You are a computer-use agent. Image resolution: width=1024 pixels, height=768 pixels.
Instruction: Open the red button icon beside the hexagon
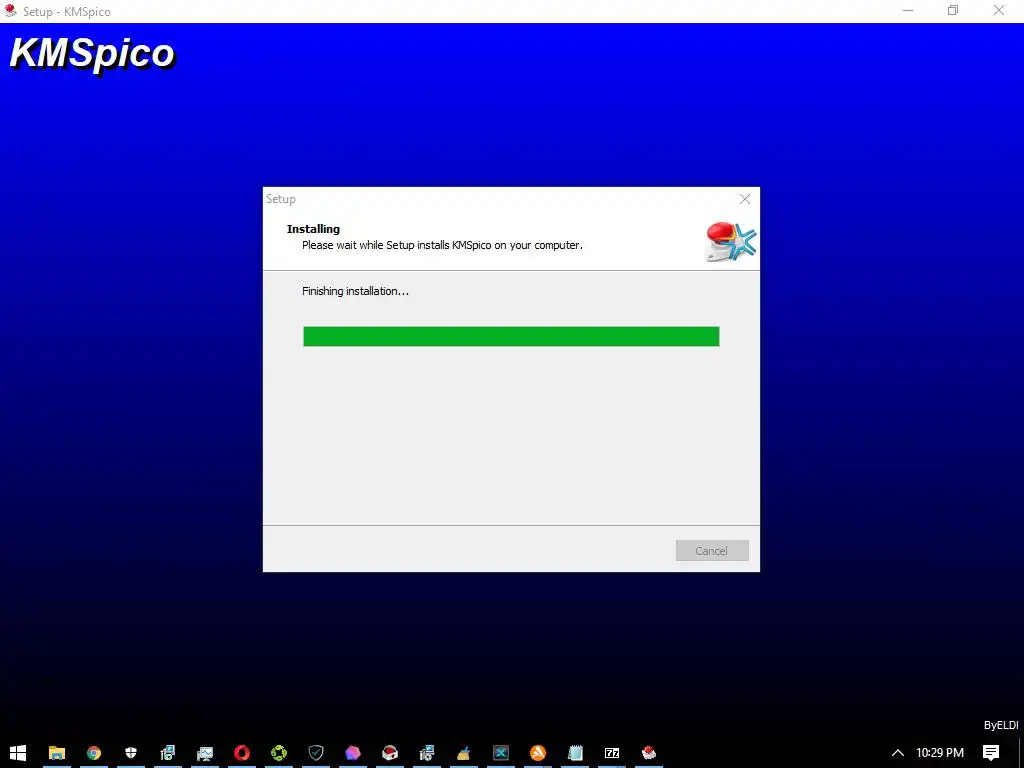[390, 752]
